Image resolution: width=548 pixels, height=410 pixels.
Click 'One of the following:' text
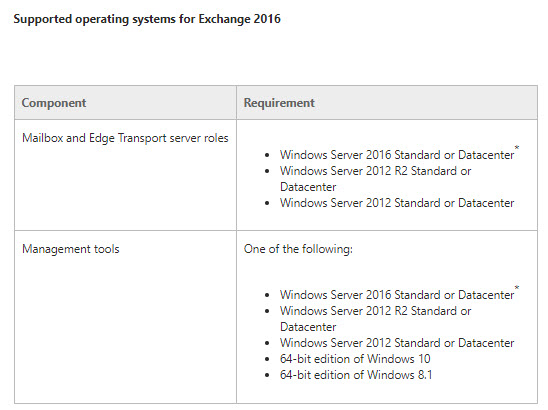pos(298,249)
